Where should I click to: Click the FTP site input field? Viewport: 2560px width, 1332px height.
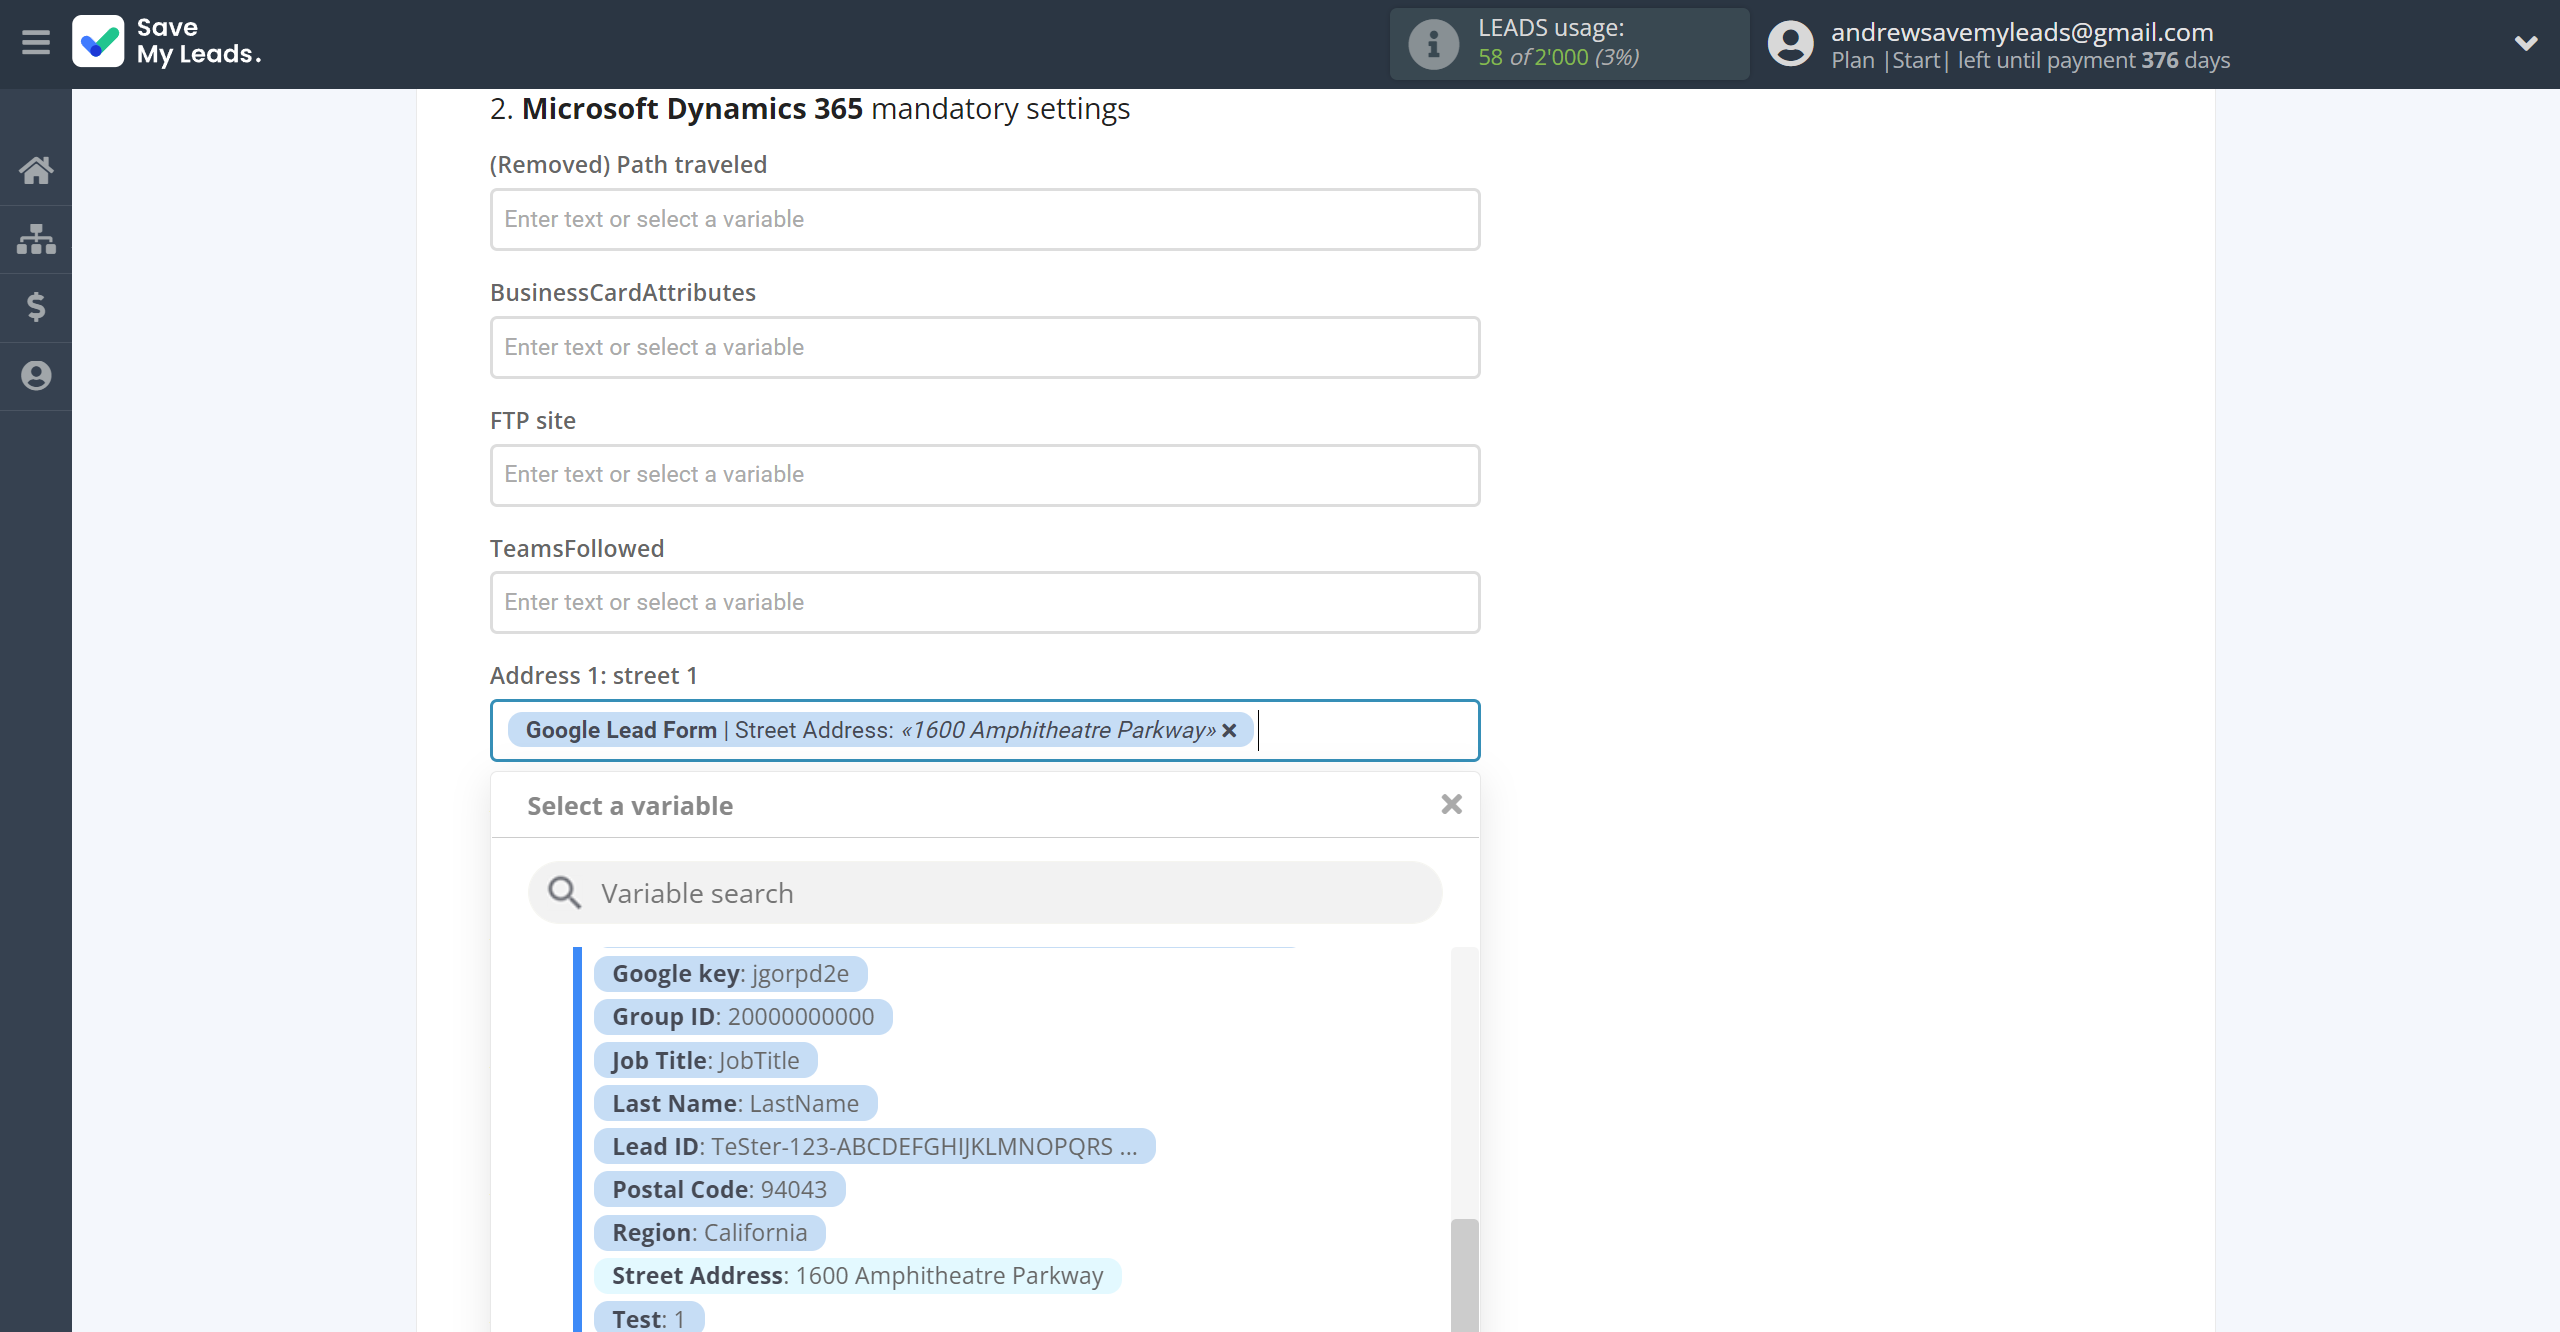pyautogui.click(x=985, y=475)
